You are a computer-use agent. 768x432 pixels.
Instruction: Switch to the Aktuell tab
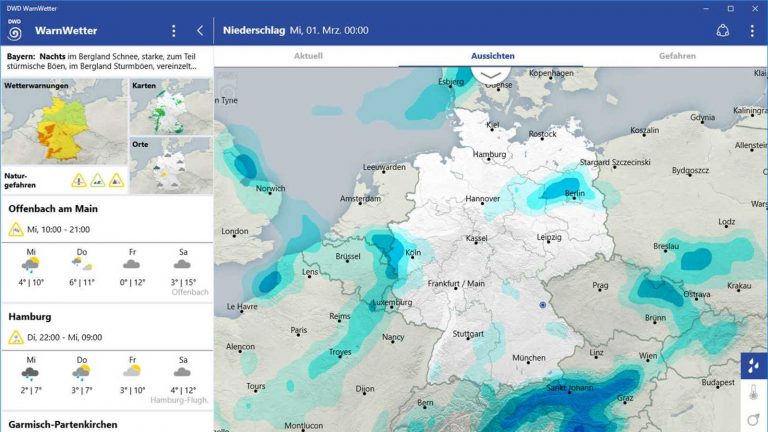click(x=308, y=56)
